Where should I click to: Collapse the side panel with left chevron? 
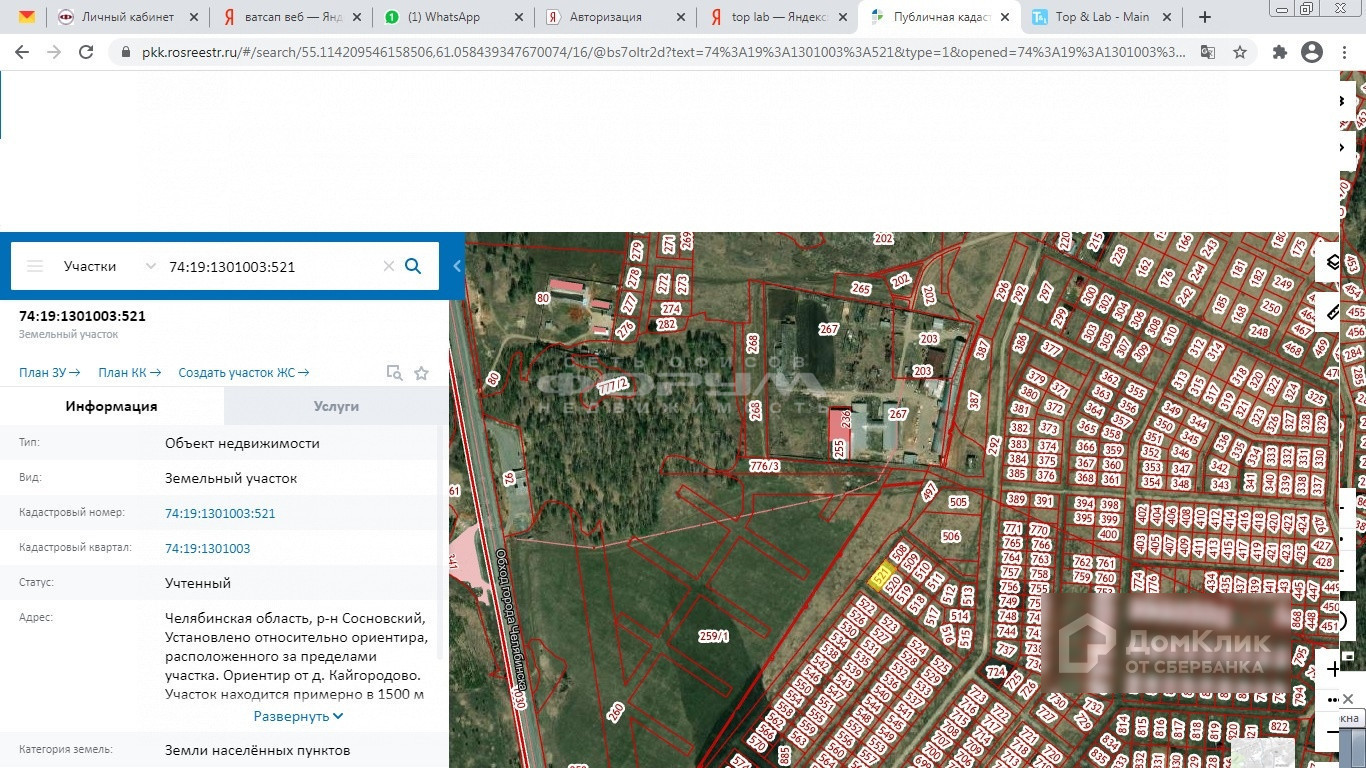[457, 266]
